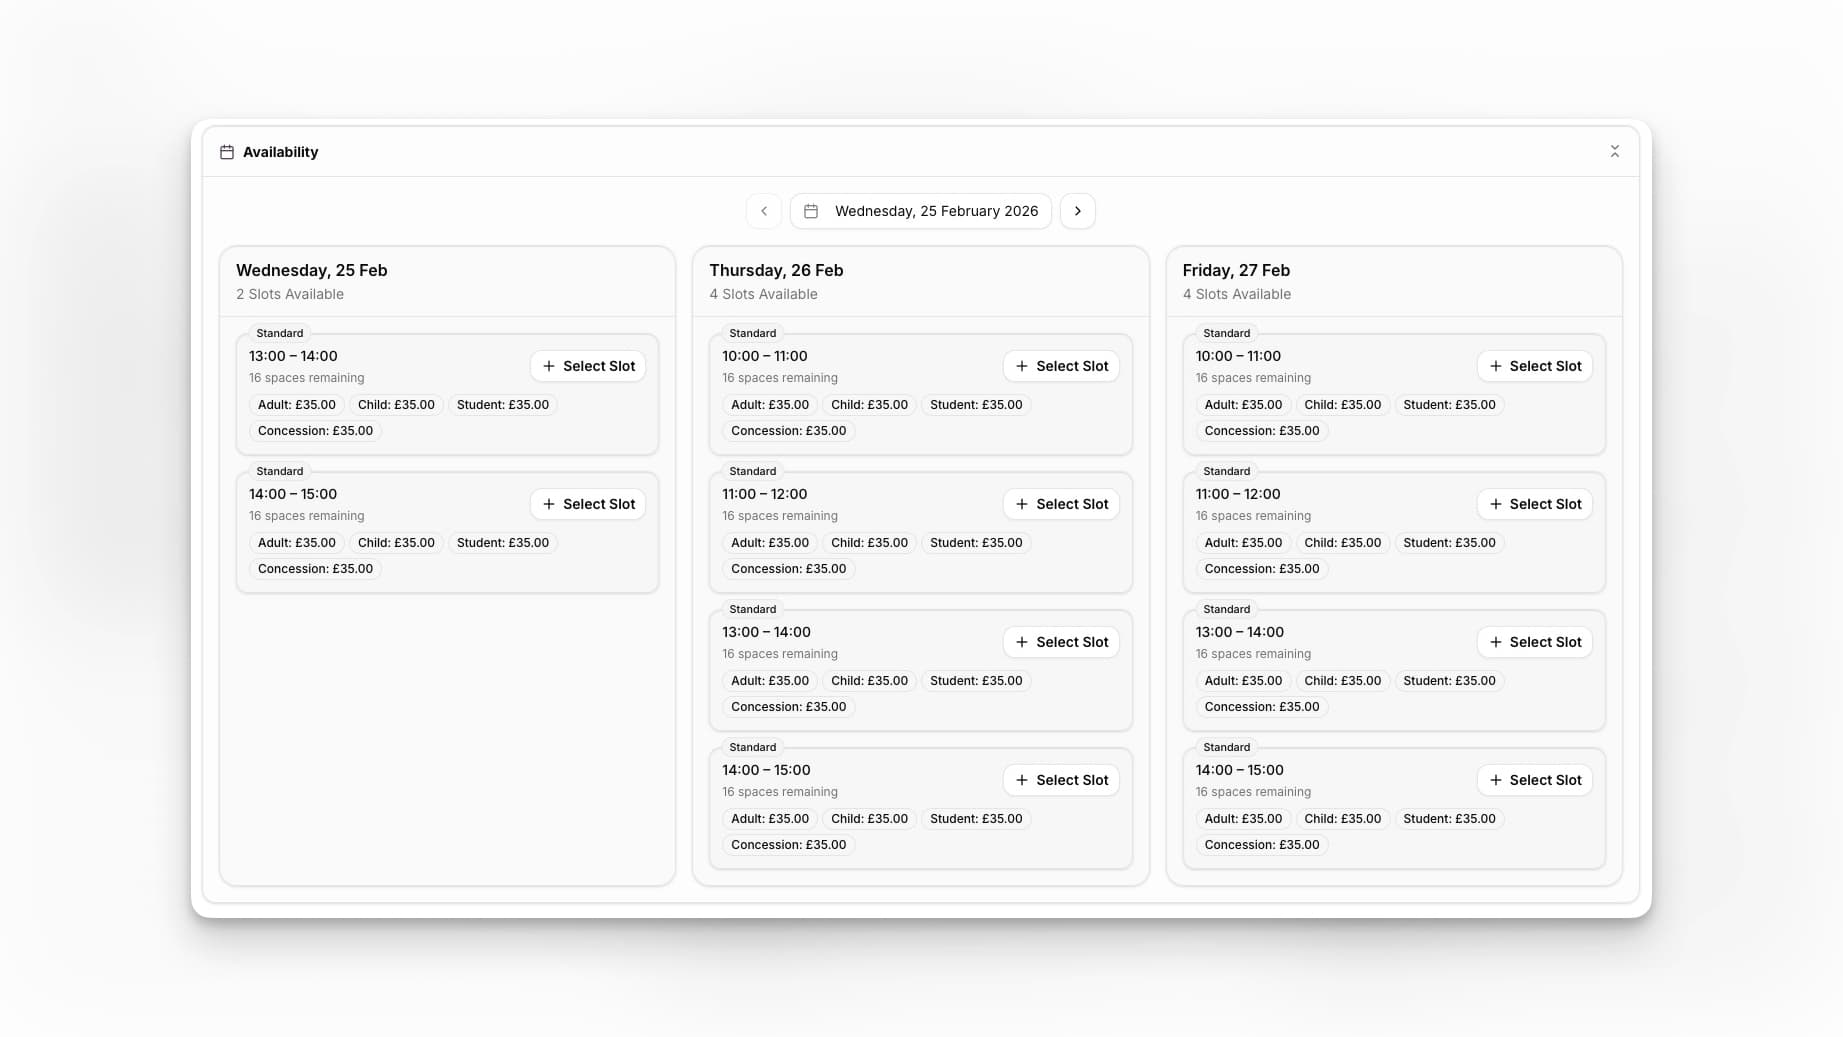
Task: Click the plus icon on Thursday's 10:00 Select Slot
Action: 1022,366
